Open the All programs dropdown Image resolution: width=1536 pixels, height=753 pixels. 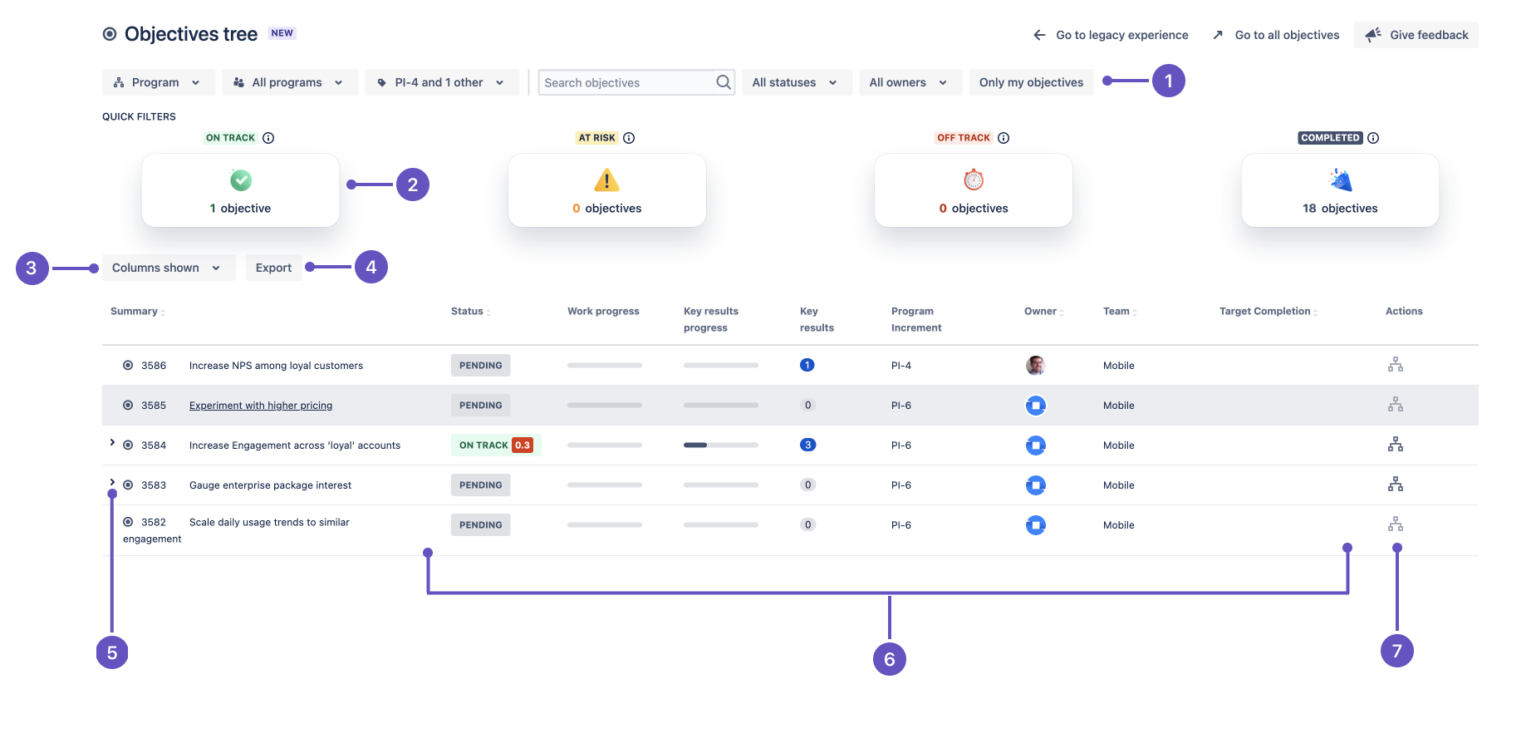pos(290,82)
